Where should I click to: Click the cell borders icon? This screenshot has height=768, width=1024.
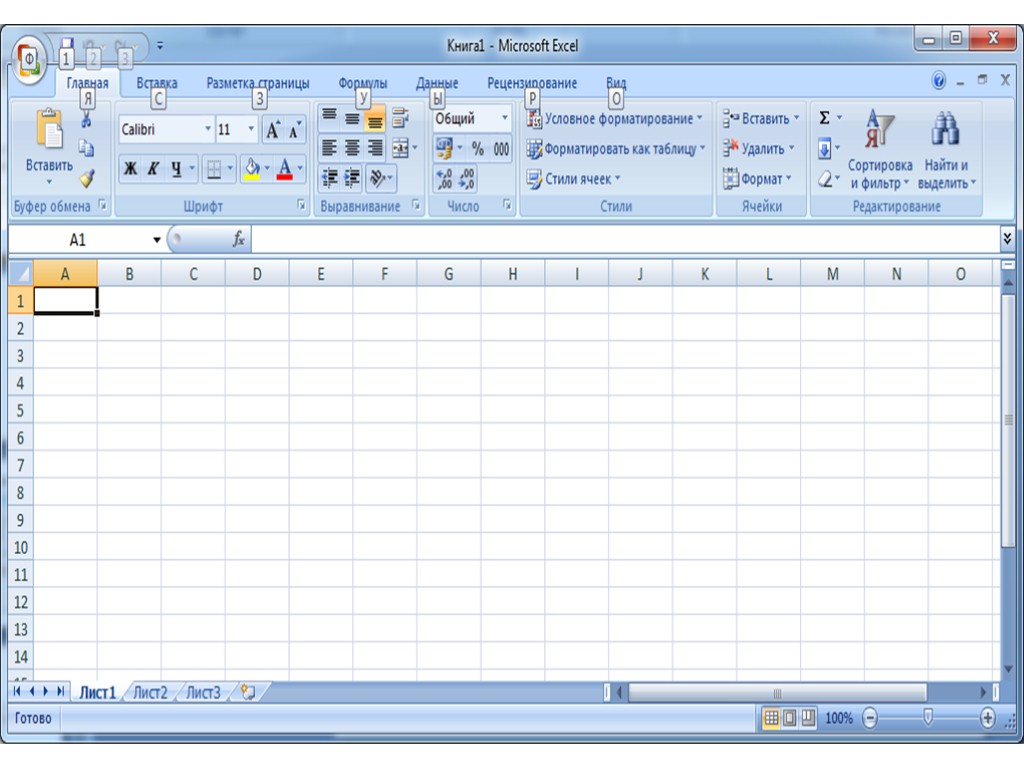coord(214,170)
